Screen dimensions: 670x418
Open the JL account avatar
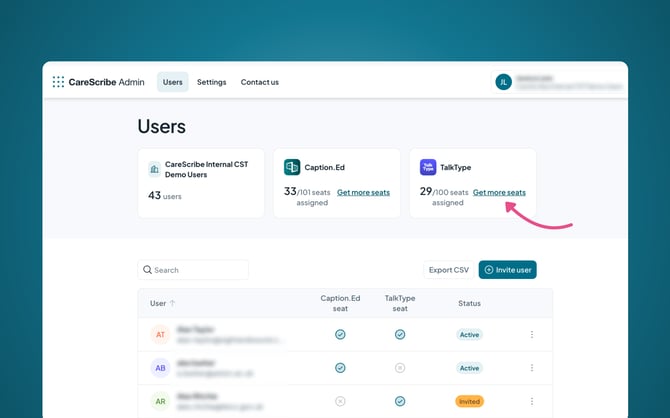point(503,82)
